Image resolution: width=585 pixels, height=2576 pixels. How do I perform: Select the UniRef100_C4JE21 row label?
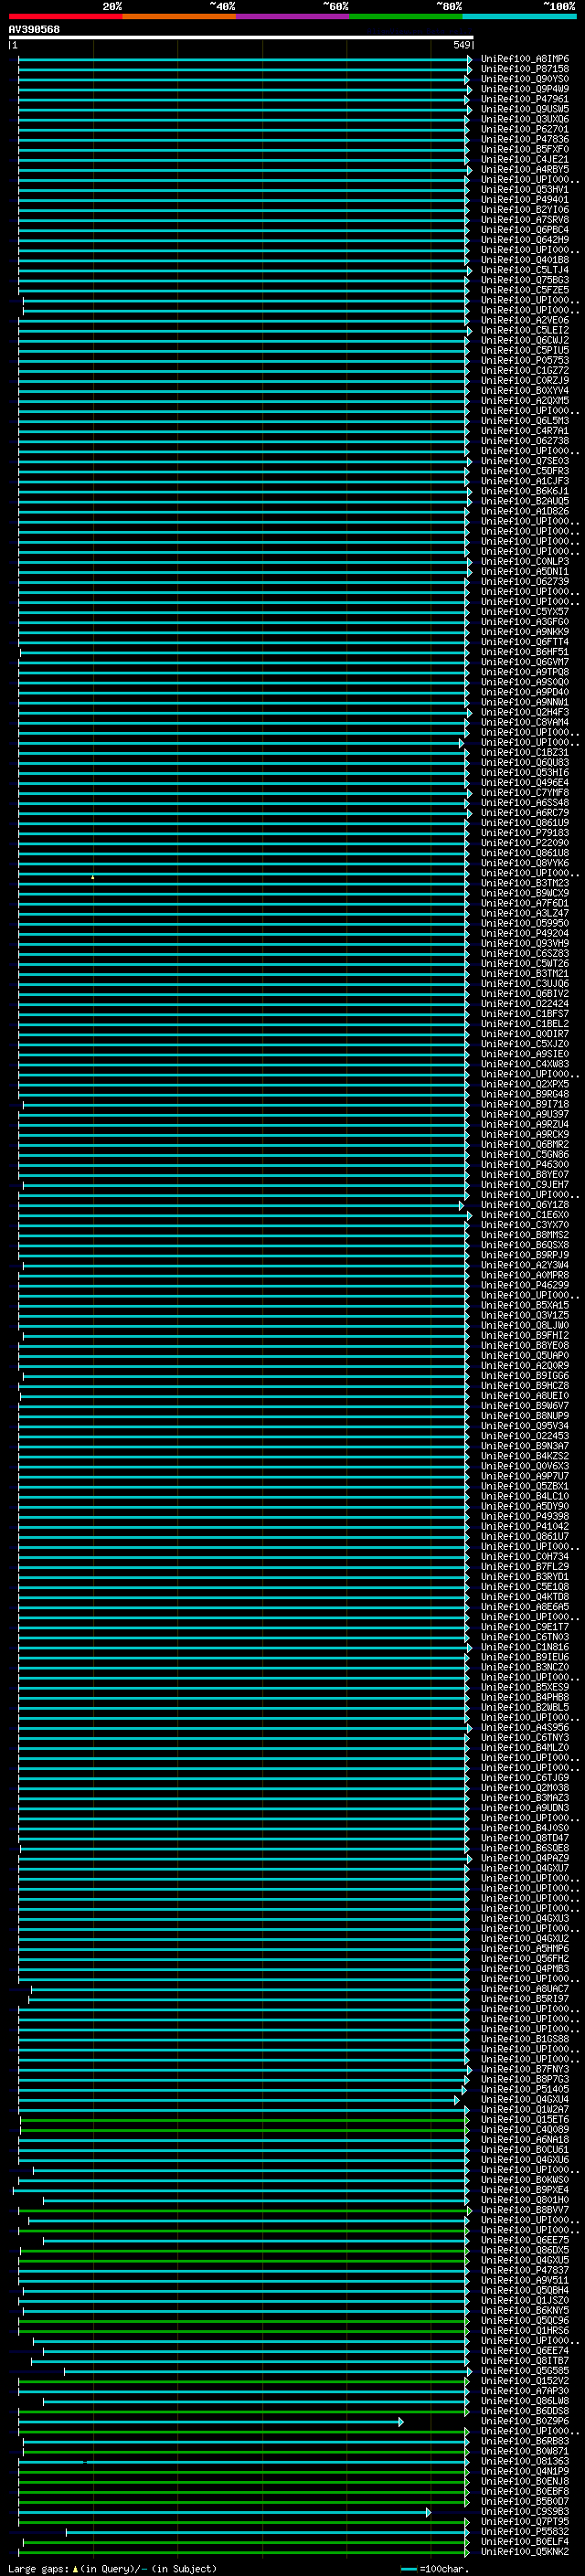point(524,159)
